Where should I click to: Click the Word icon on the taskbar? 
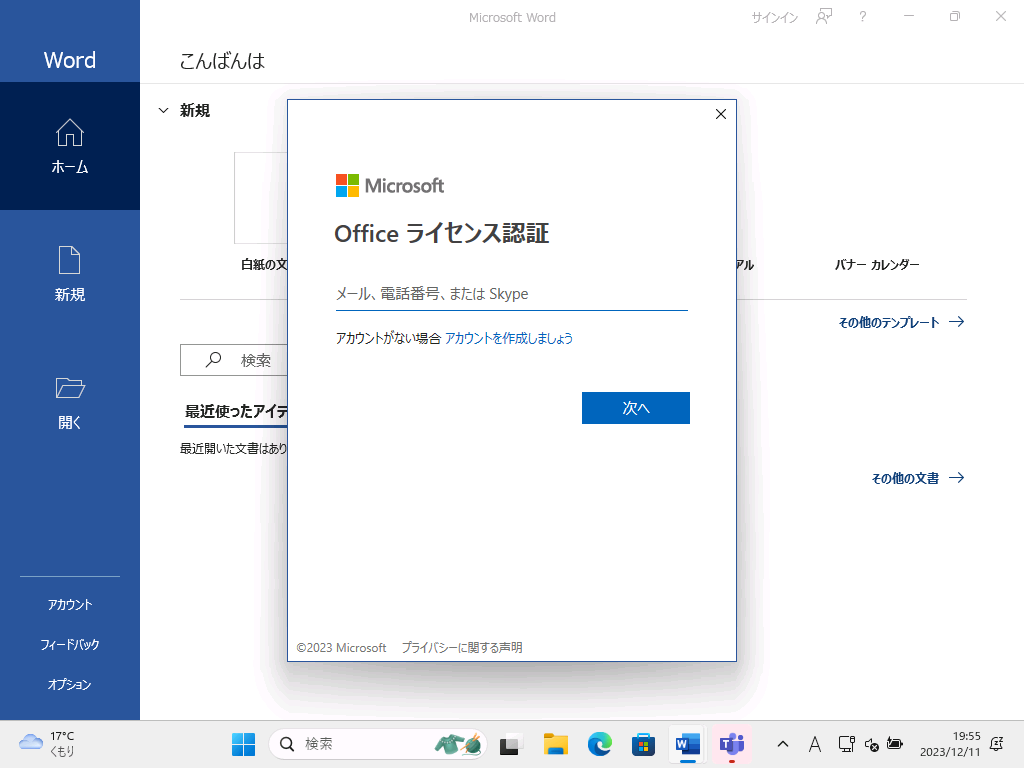click(688, 744)
